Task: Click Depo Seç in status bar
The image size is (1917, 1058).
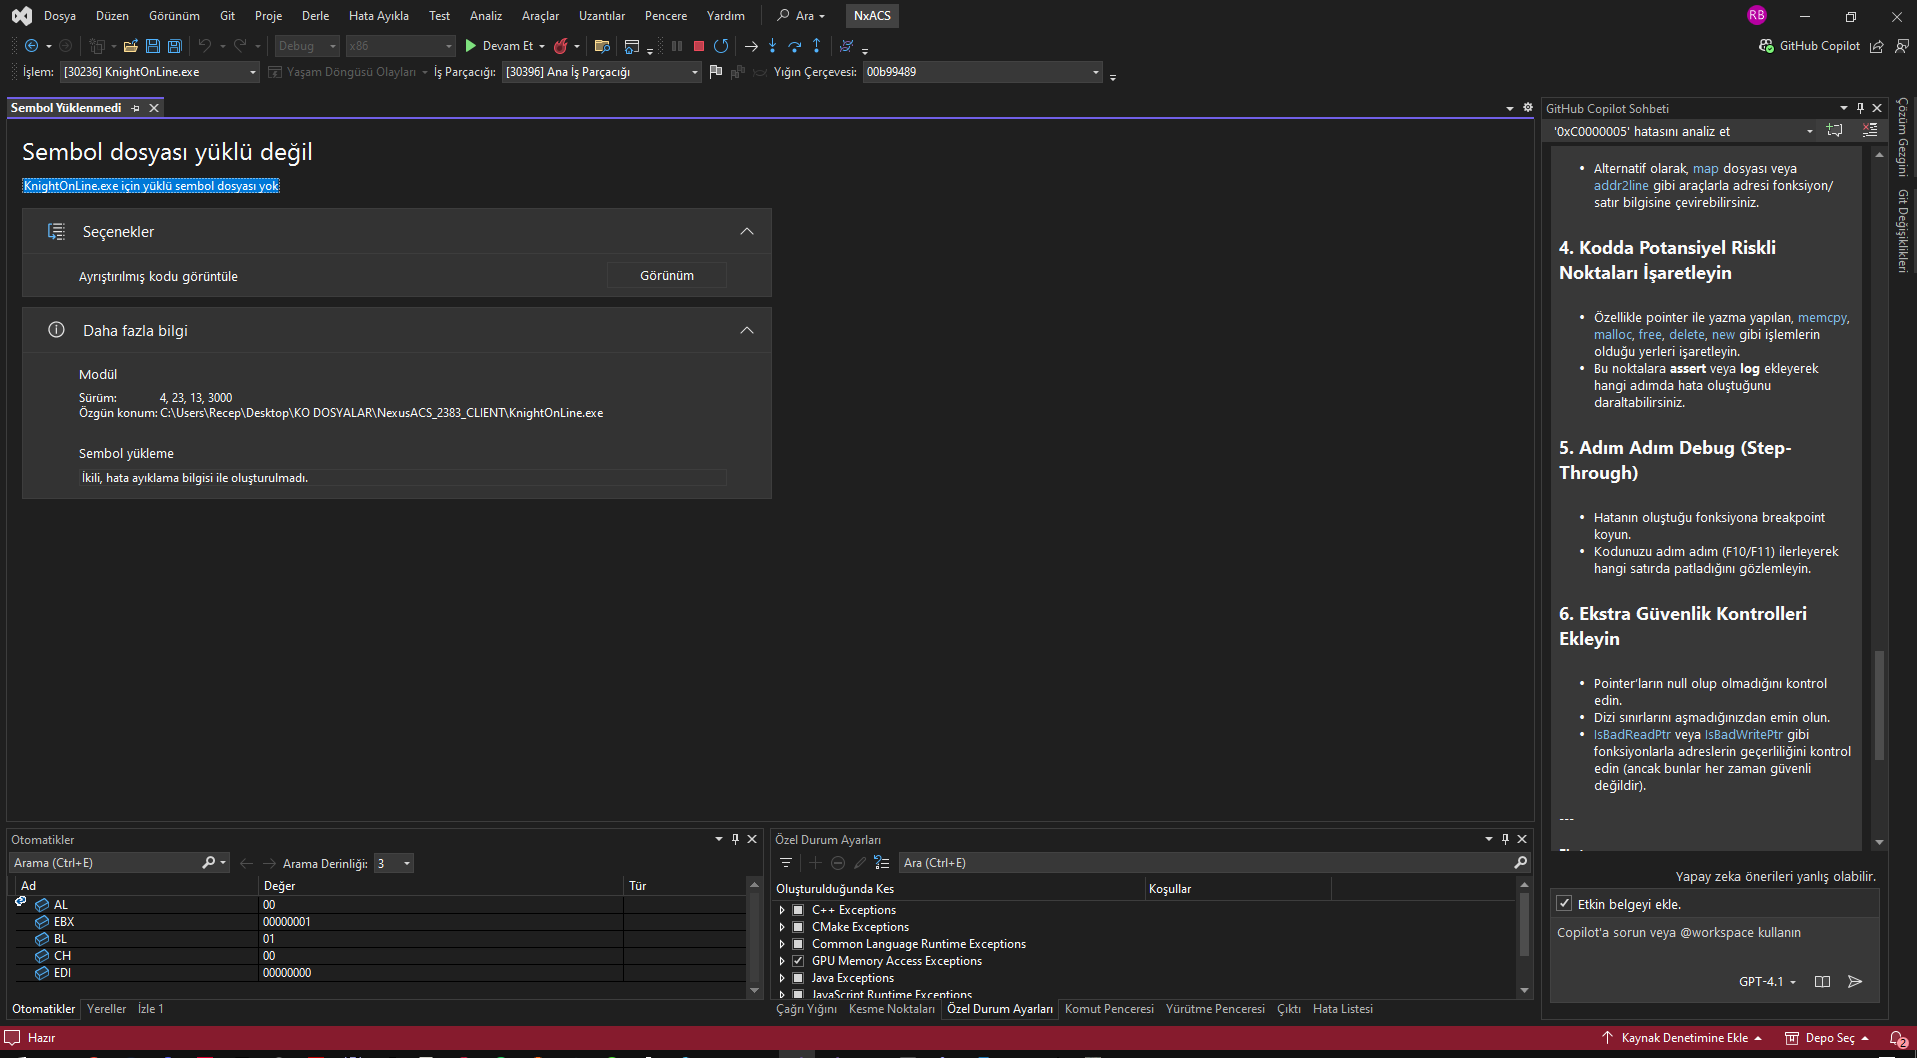Action: [1827, 1038]
